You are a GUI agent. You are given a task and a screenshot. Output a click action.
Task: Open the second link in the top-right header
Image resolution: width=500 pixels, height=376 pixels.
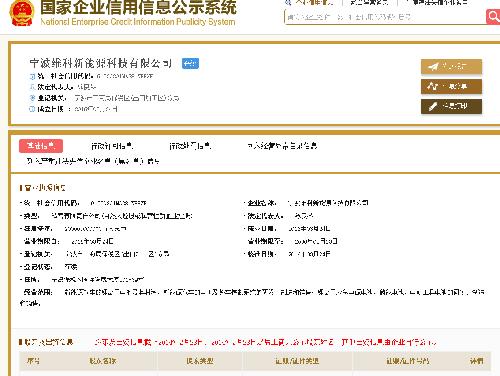tap(369, 2)
